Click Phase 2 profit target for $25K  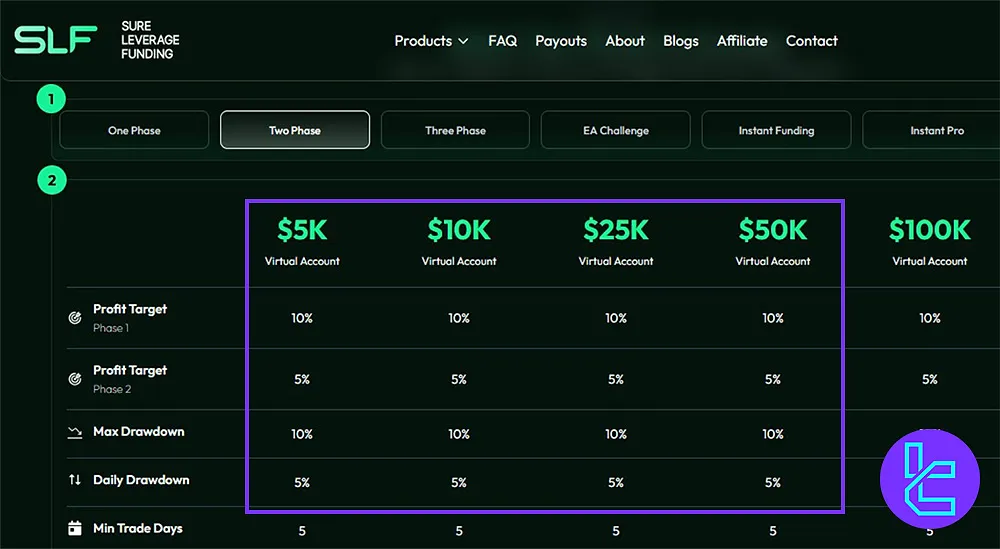[616, 379]
